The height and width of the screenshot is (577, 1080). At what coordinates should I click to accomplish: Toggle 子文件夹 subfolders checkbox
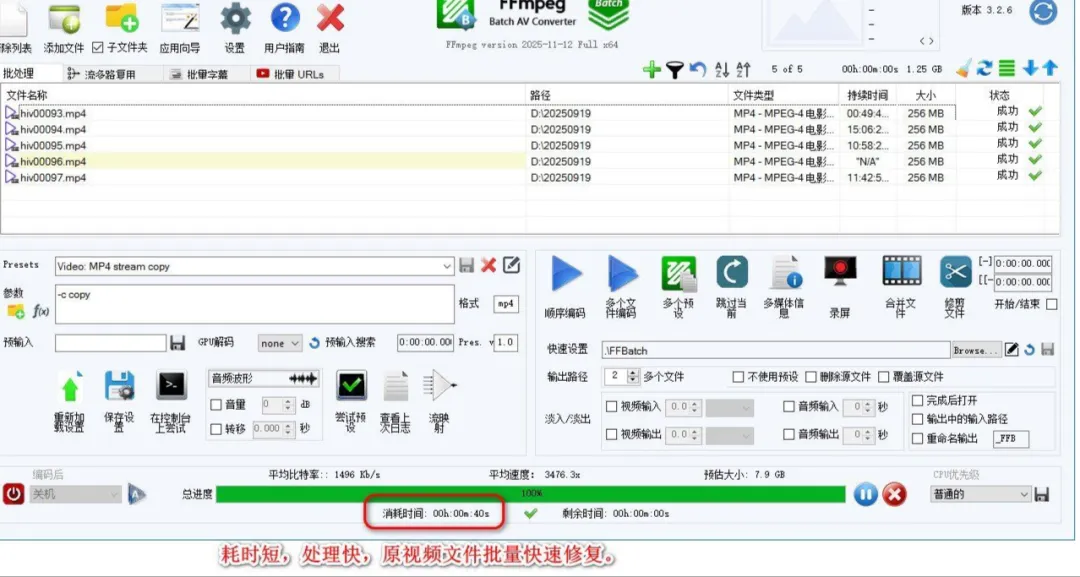tap(98, 48)
